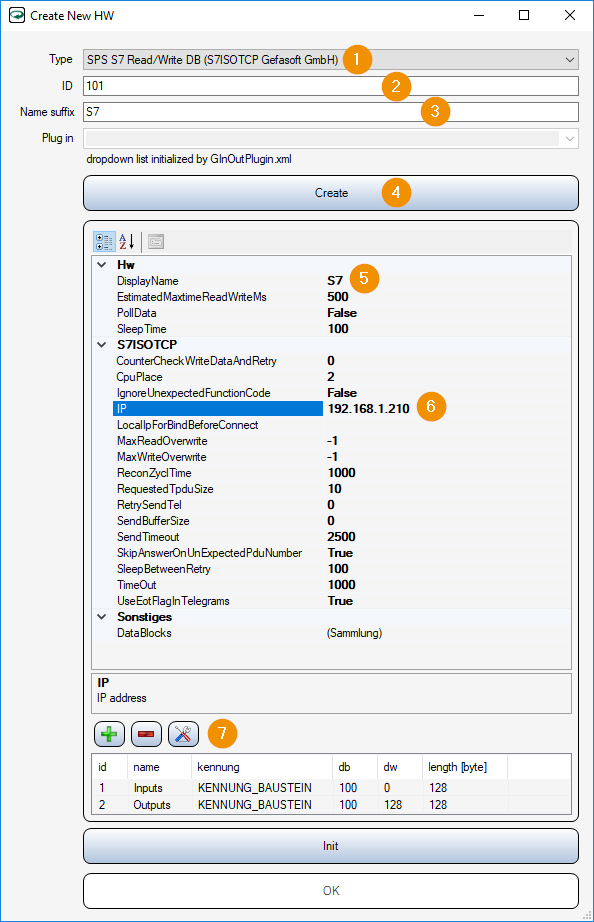
Task: Click the application icon in title bar
Action: click(x=17, y=15)
